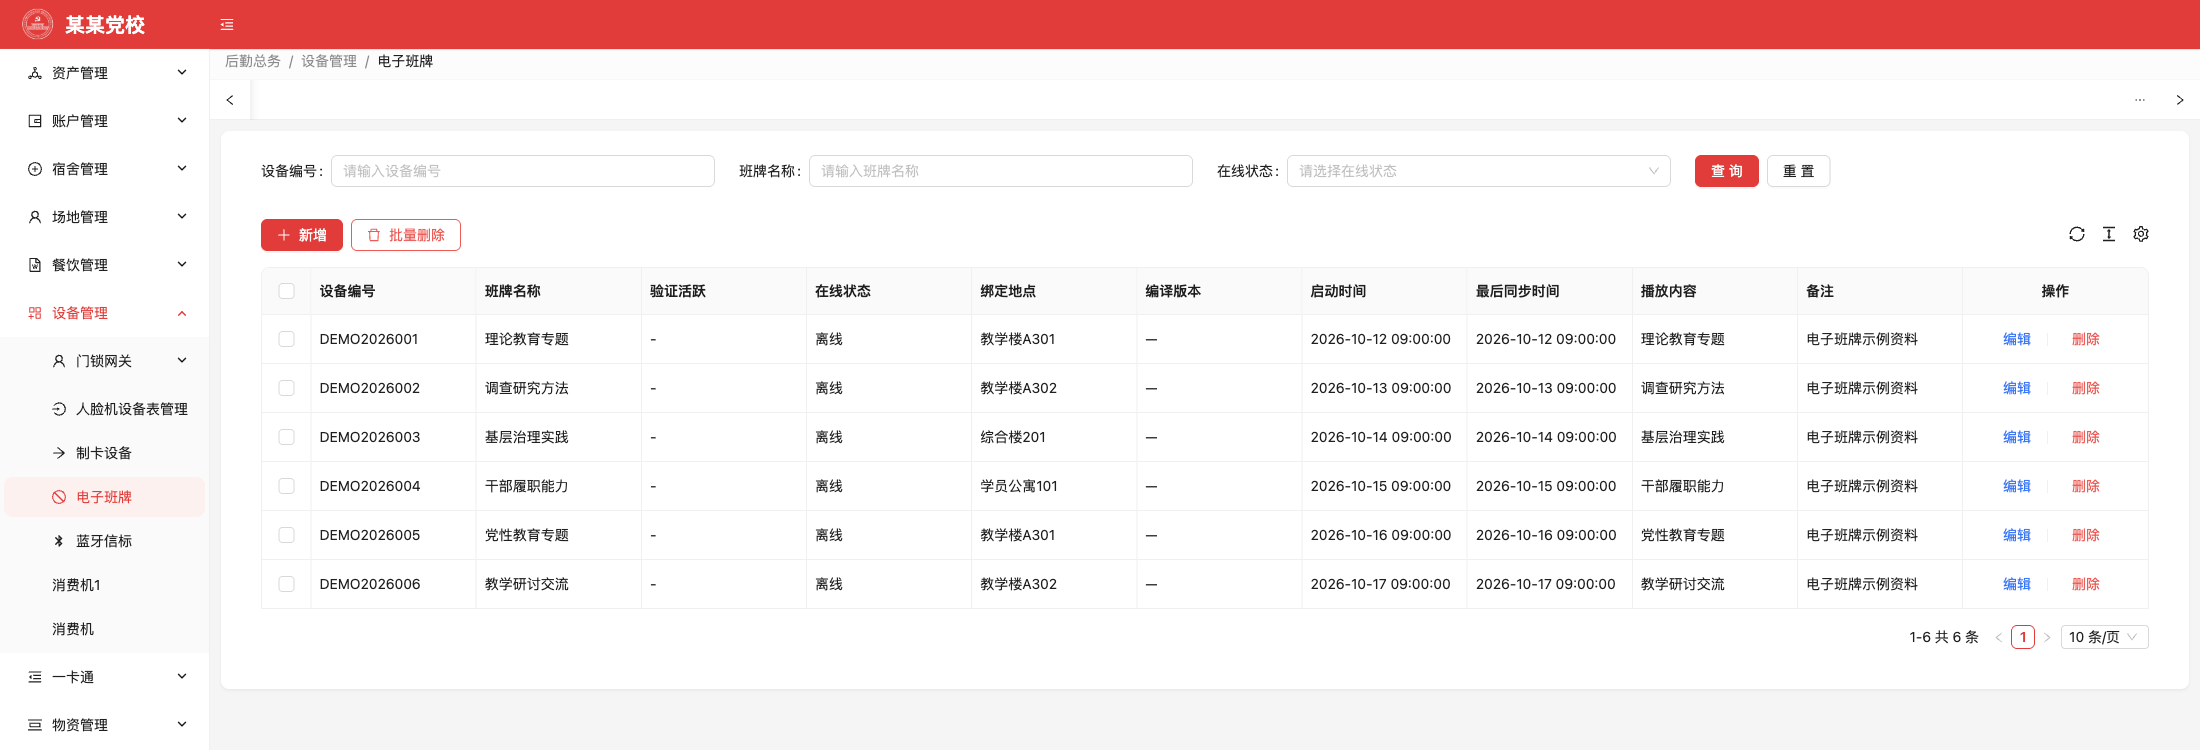Check the row DEMO2026006 checkbox
2200x750 pixels.
[287, 584]
